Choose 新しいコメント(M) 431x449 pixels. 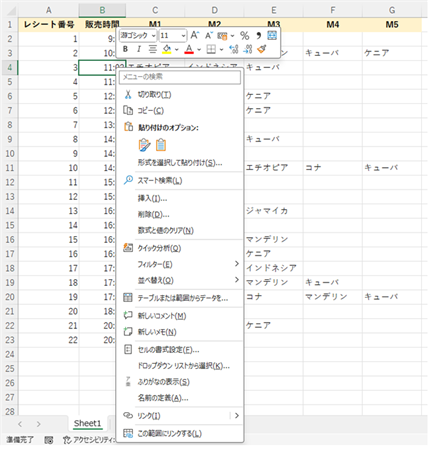click(x=180, y=316)
